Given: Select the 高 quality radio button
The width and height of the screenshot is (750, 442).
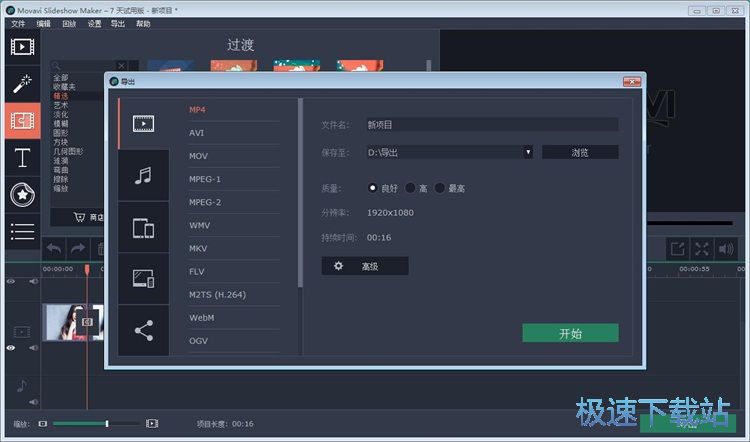Looking at the screenshot, I should click(410, 188).
